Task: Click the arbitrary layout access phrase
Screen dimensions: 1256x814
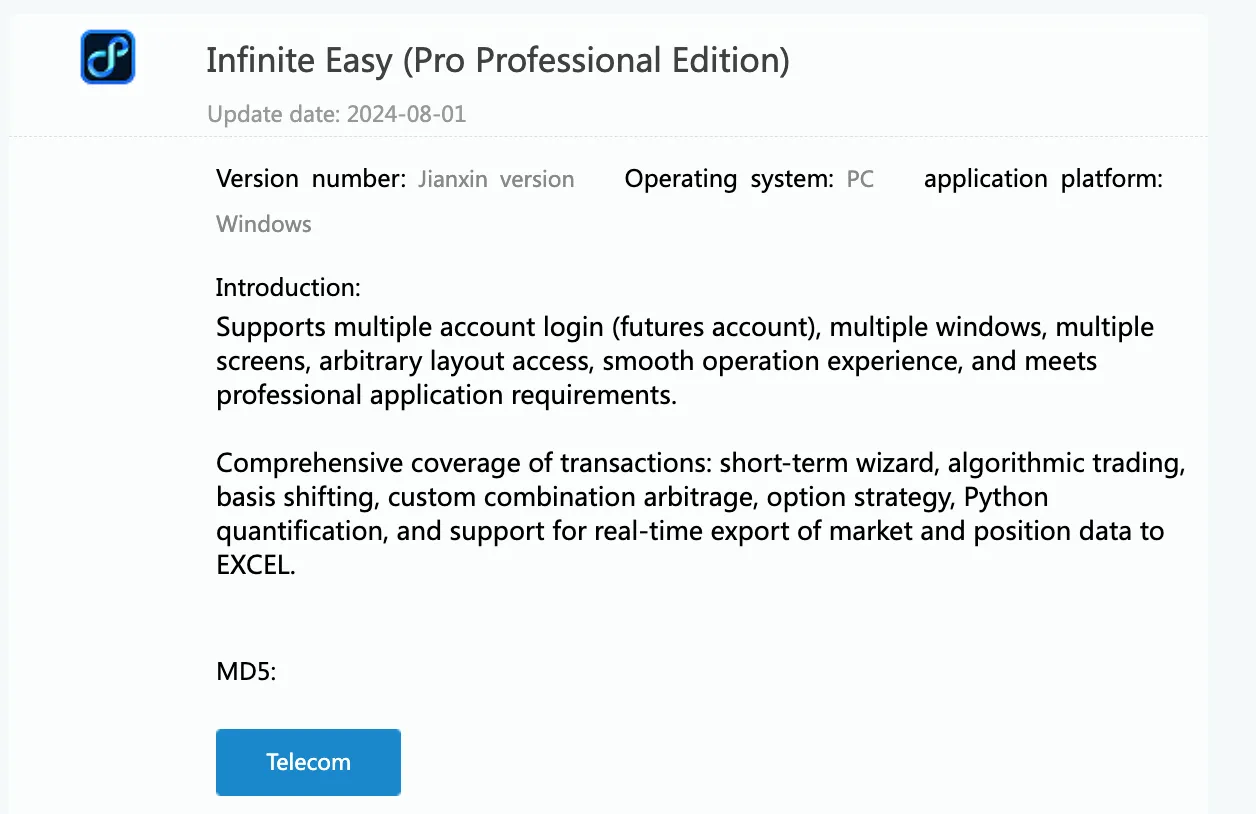Action: (456, 361)
